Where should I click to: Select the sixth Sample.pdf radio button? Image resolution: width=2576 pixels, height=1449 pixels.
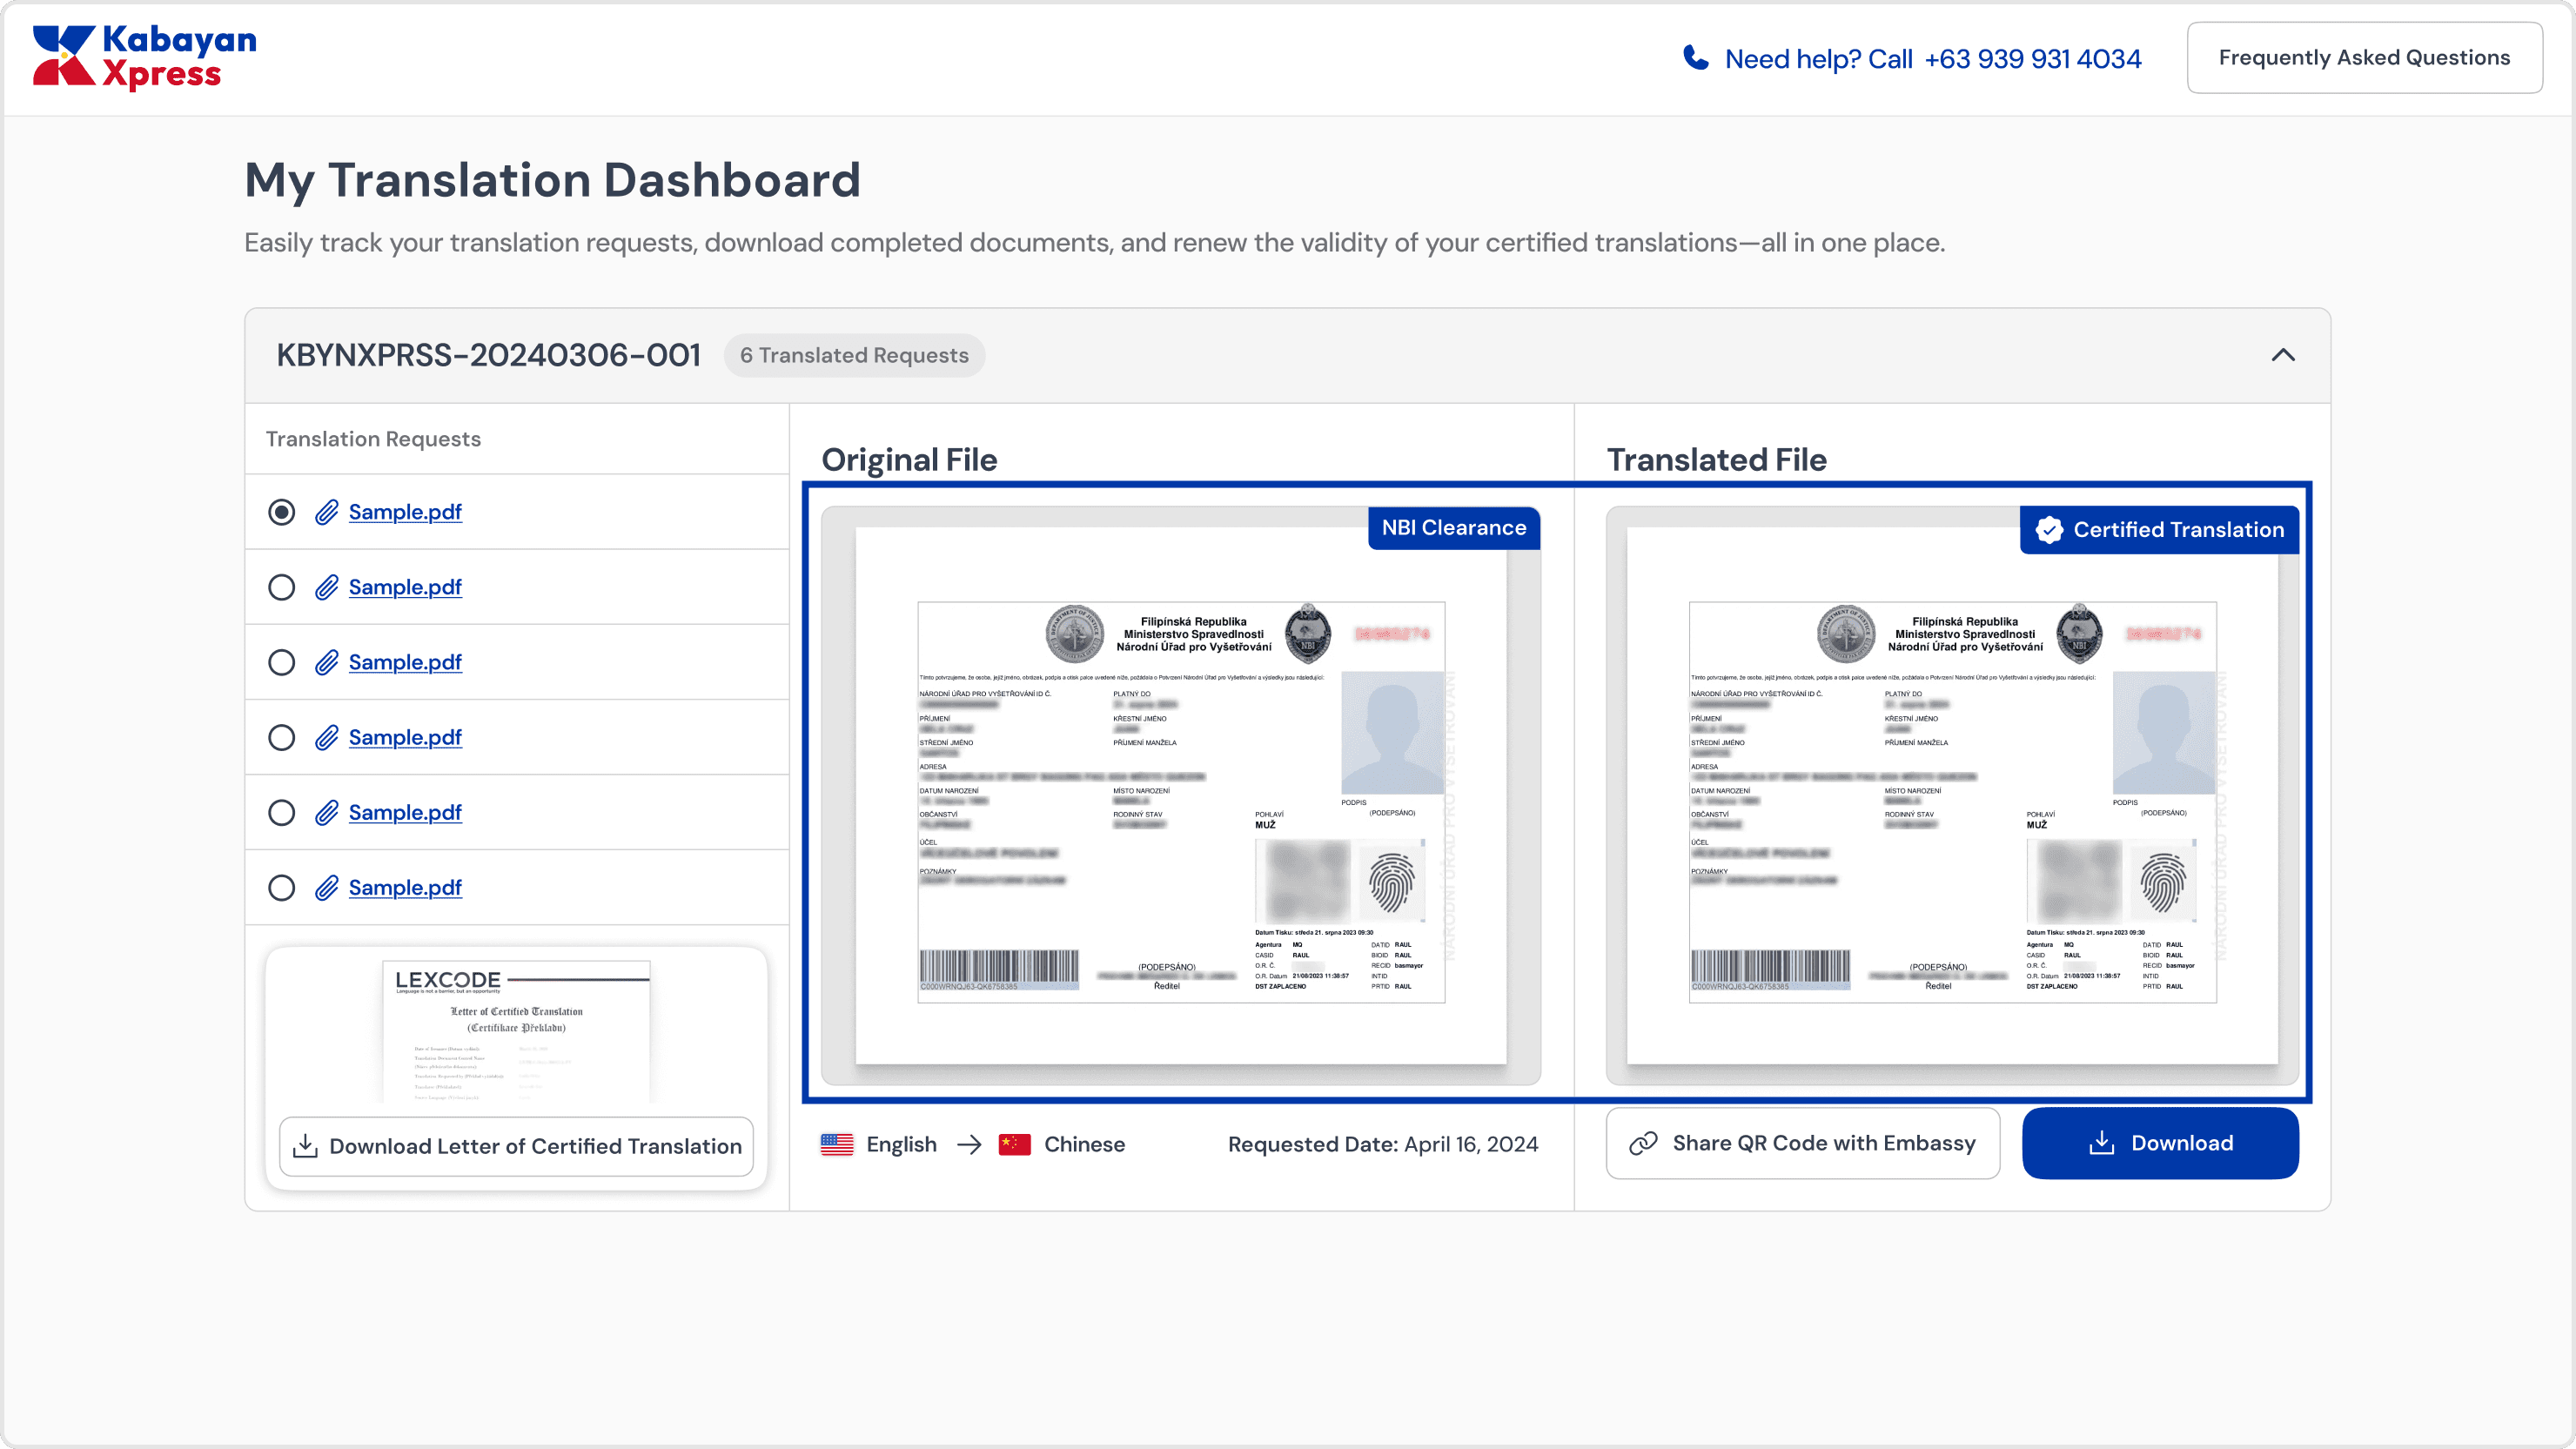pyautogui.click(x=282, y=888)
